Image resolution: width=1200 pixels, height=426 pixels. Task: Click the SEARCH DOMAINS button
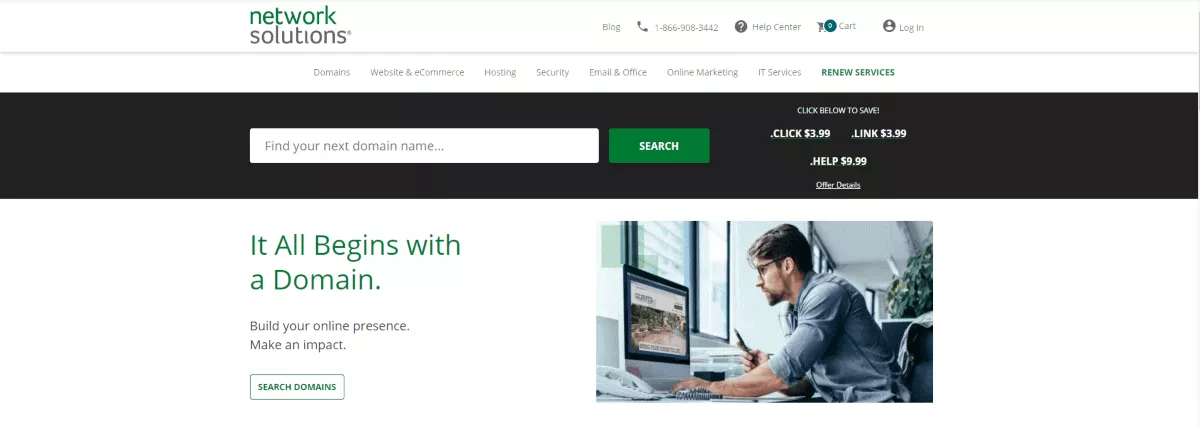coord(297,387)
